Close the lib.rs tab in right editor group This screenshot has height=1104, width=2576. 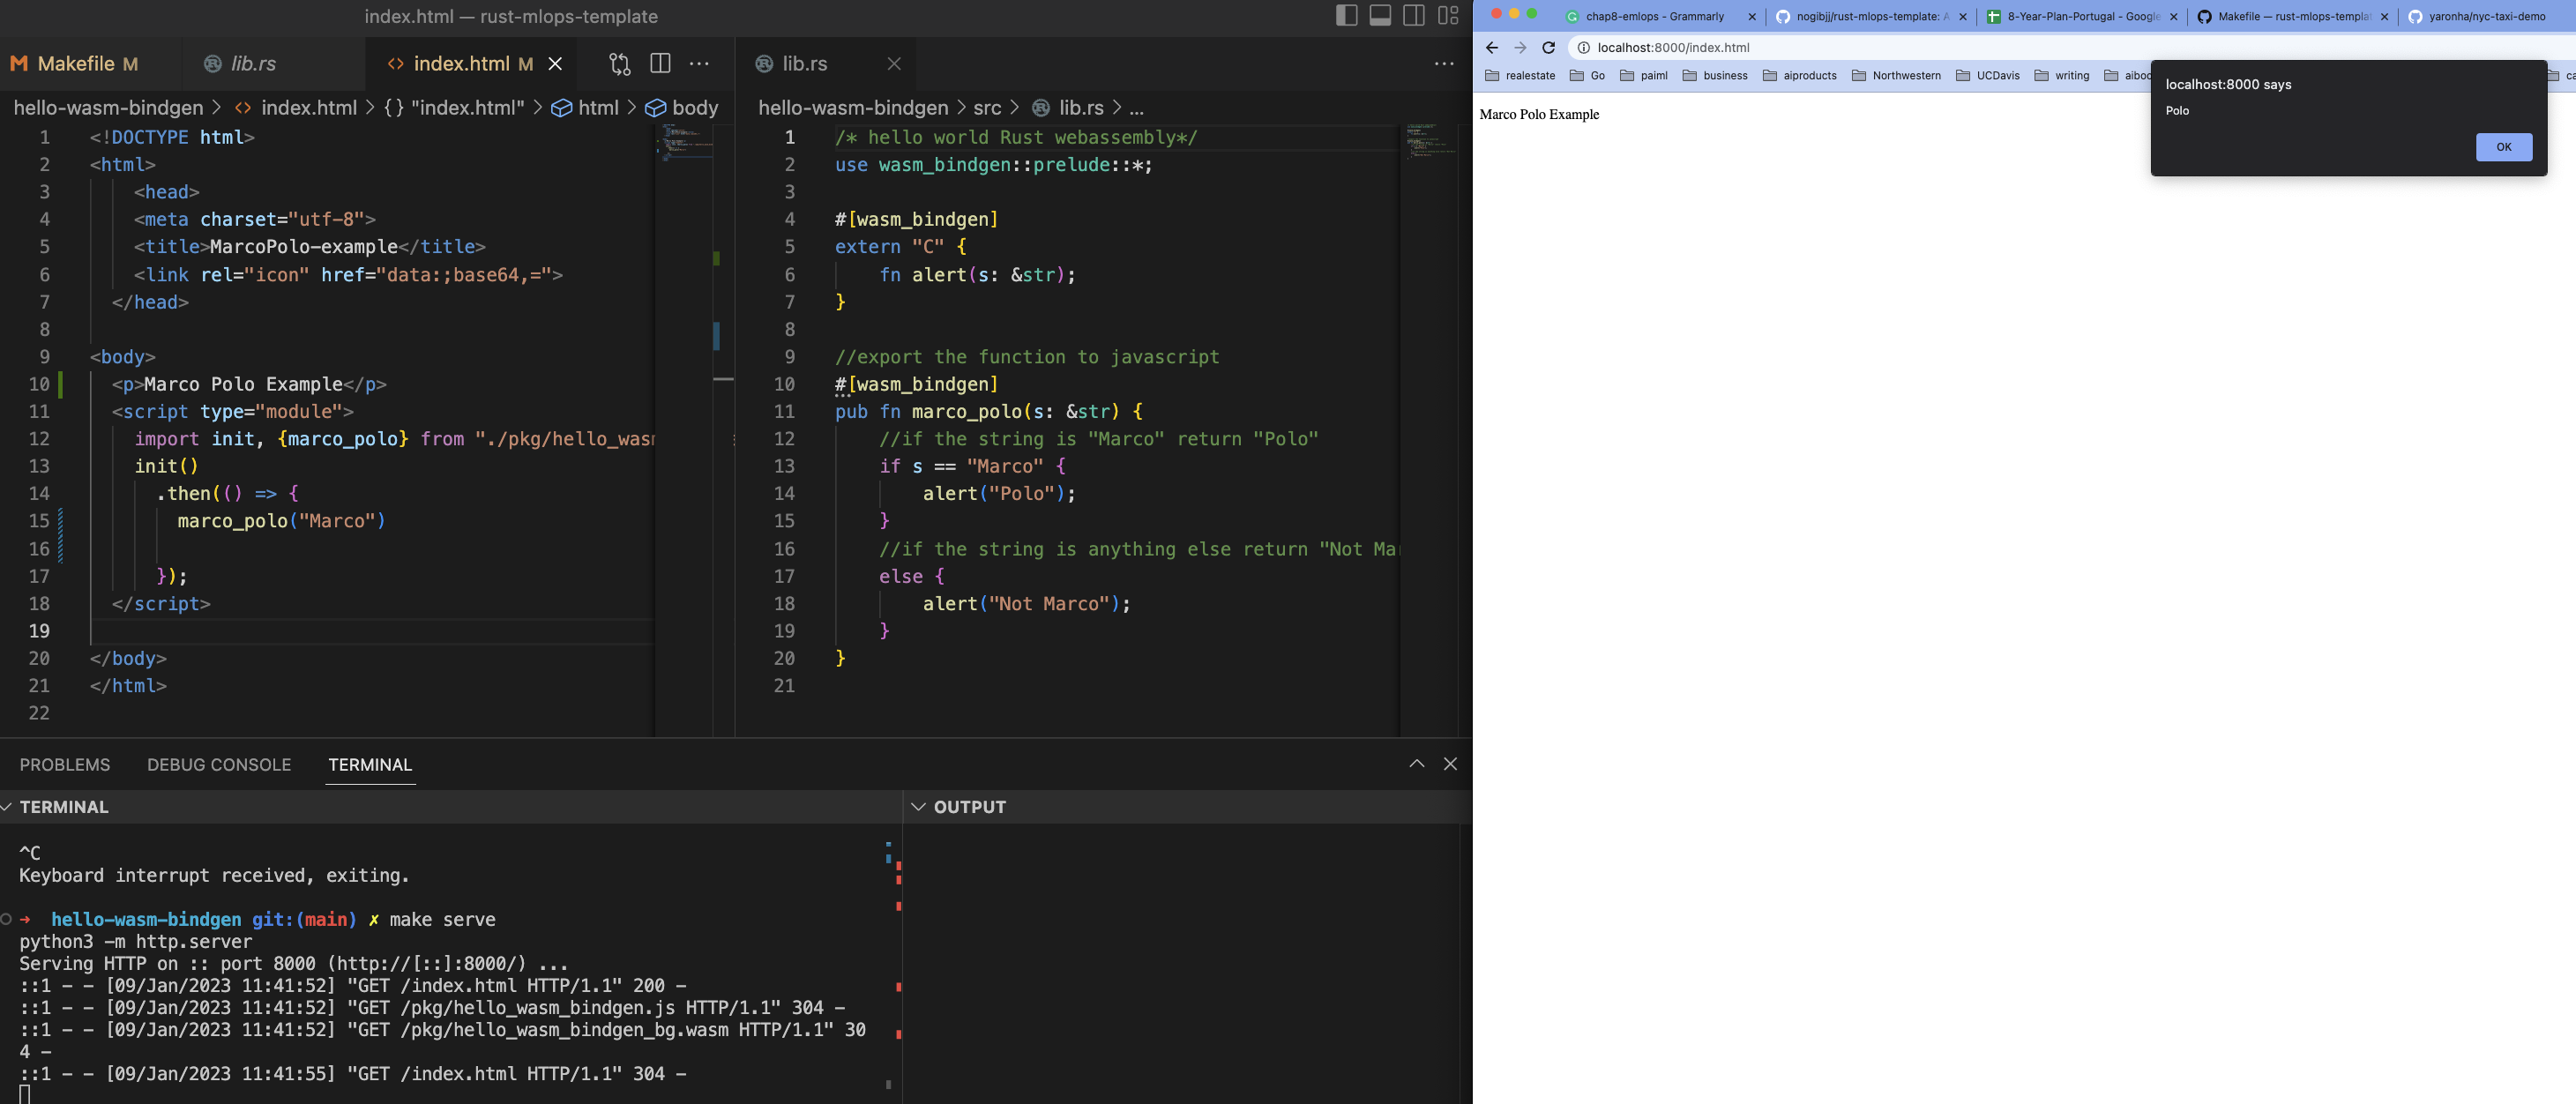pos(894,64)
